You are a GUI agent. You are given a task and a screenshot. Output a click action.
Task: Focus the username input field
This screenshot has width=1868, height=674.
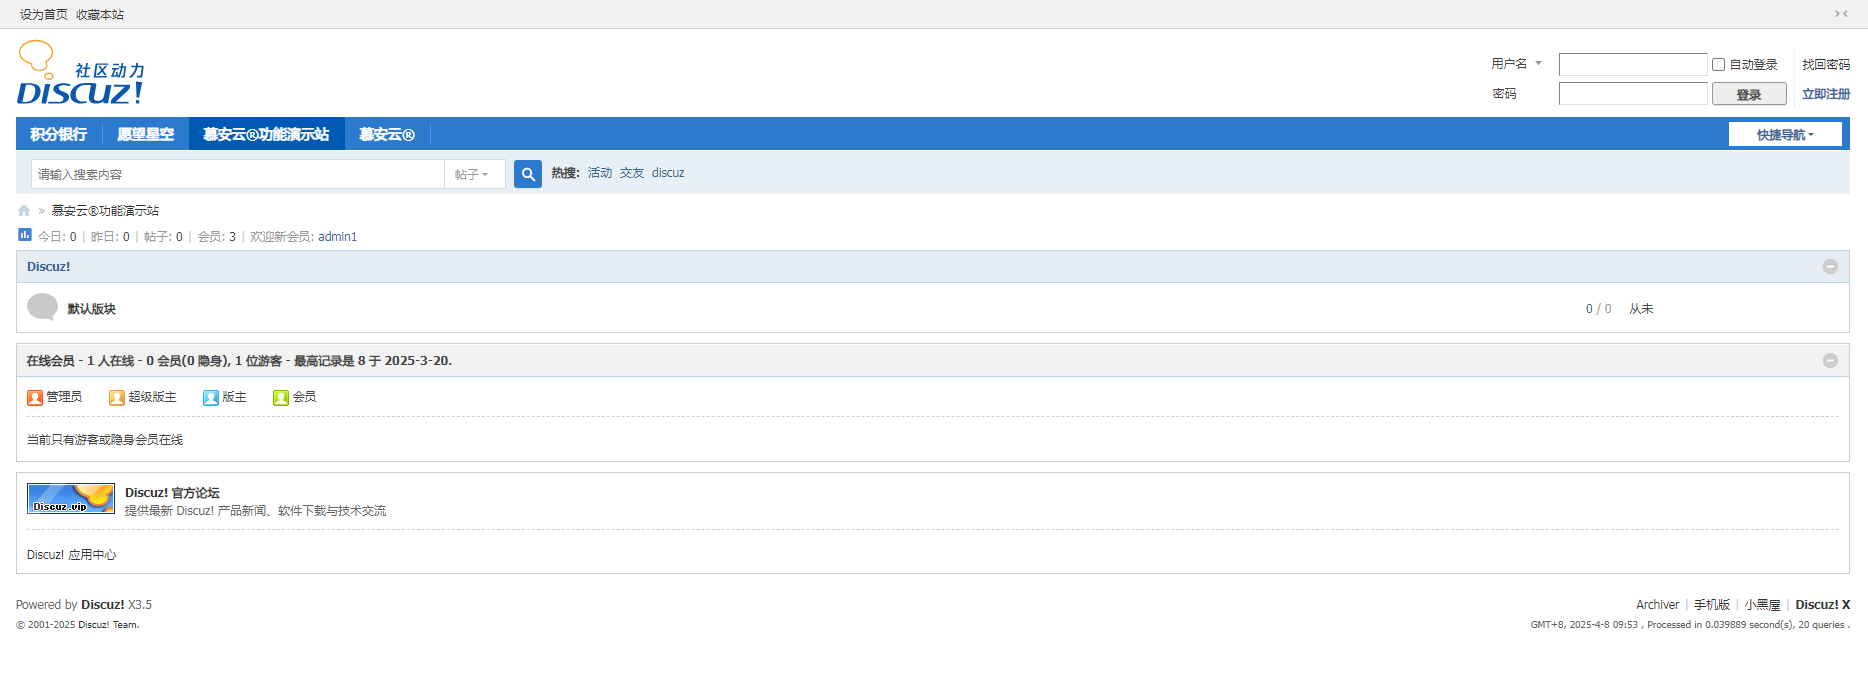pos(1633,64)
